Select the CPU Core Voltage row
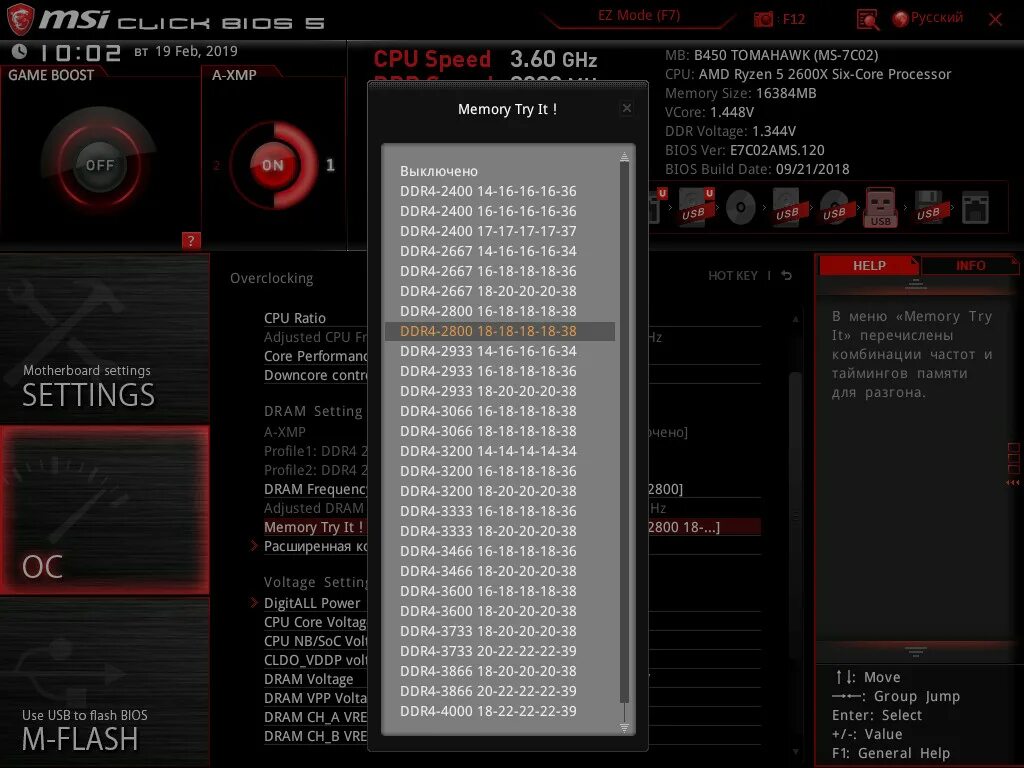Viewport: 1024px width, 768px height. point(315,622)
